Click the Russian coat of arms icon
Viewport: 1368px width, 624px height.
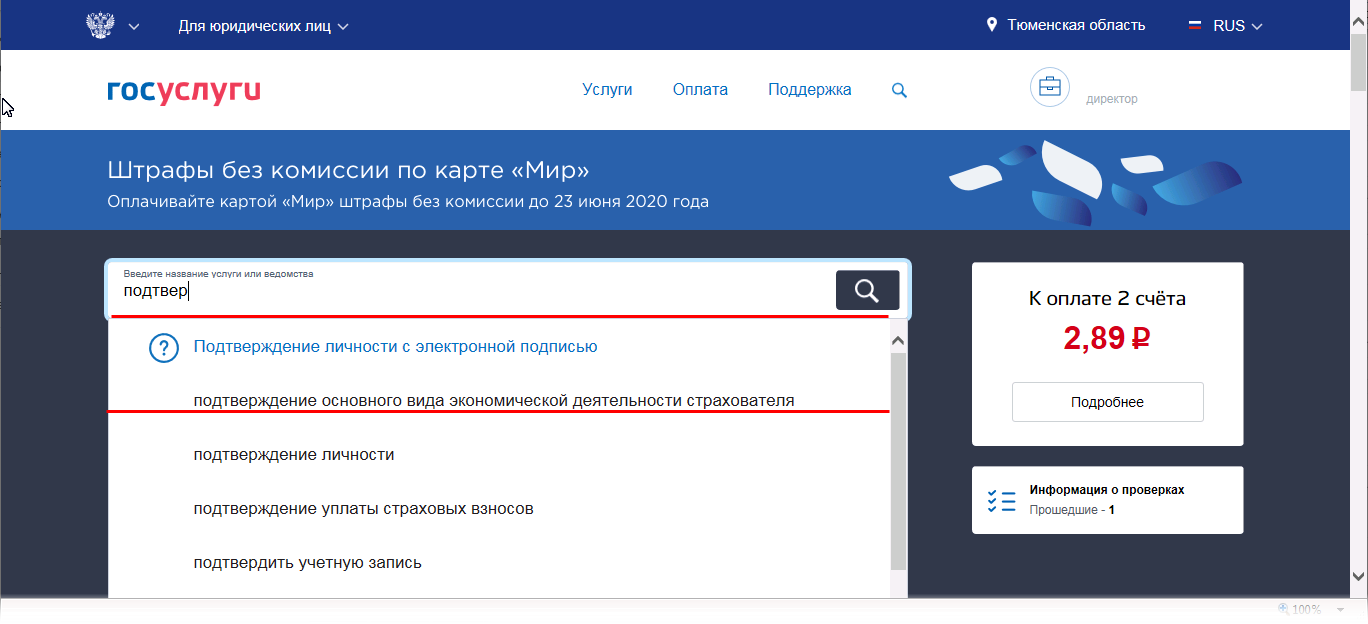point(100,25)
